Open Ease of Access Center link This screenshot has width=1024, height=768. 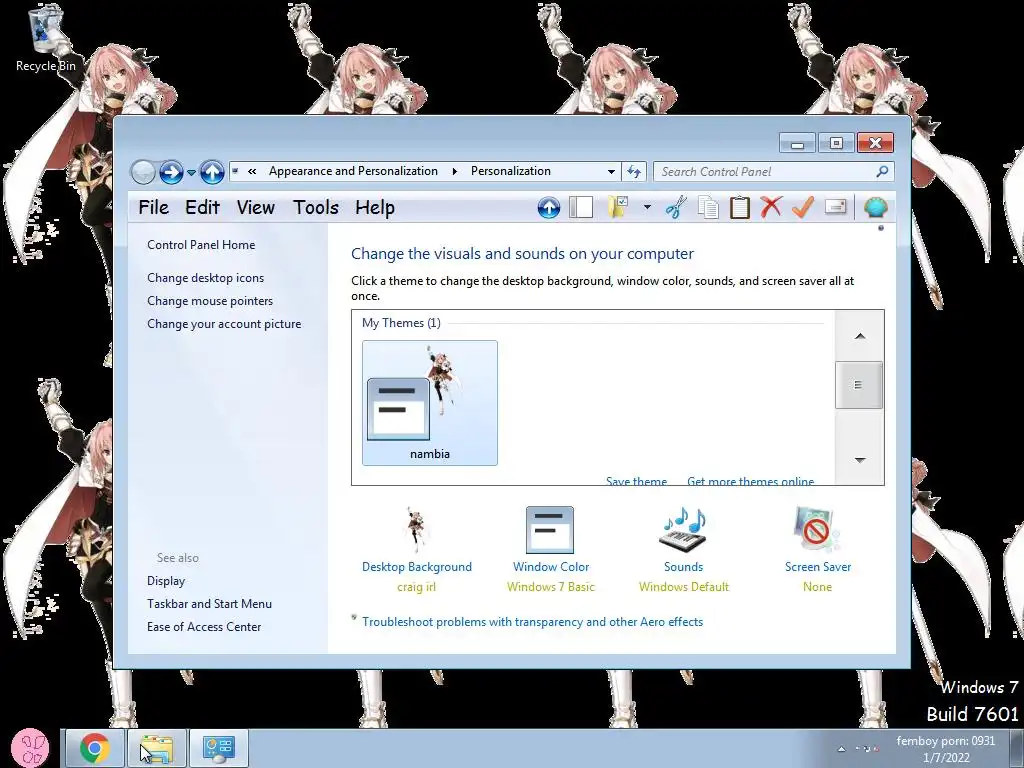(204, 626)
